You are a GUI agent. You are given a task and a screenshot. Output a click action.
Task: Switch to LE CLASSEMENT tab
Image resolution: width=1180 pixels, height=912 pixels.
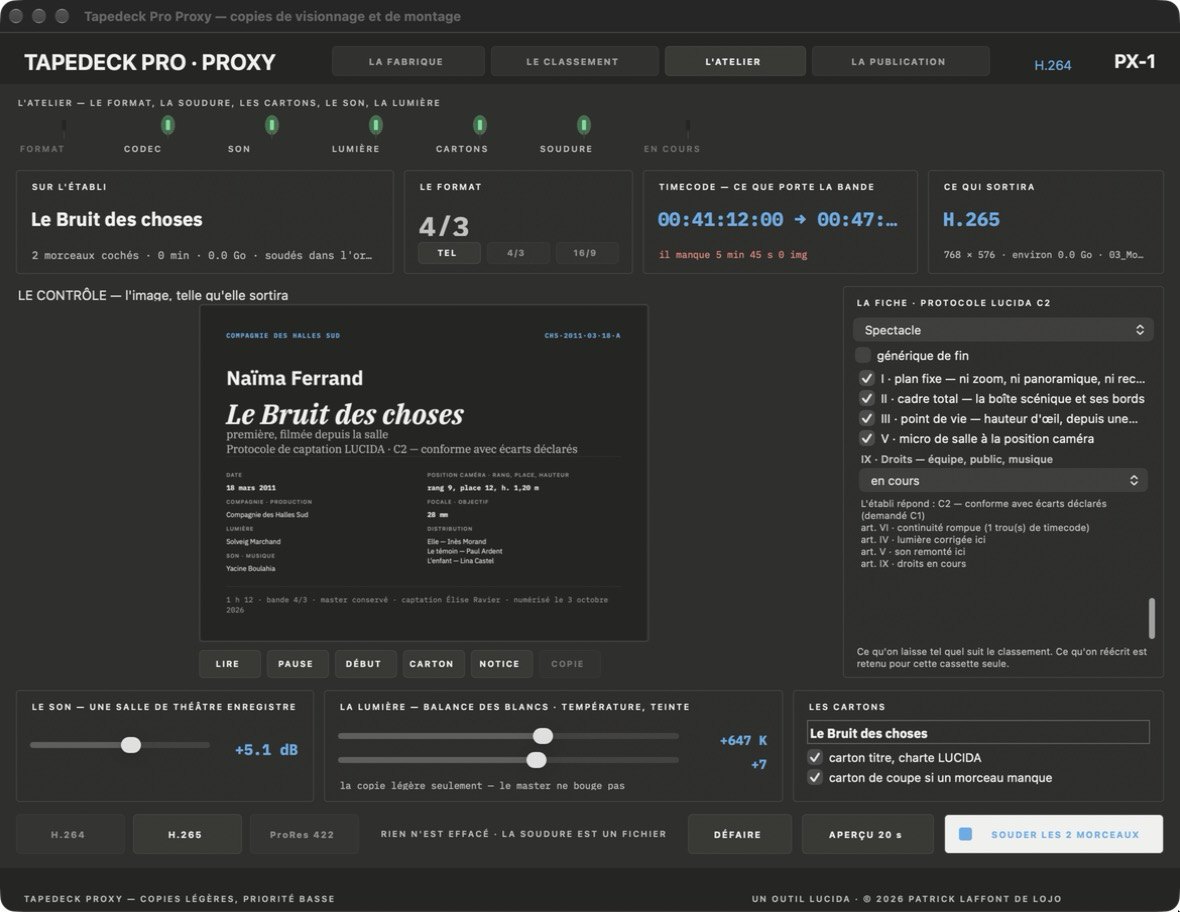coord(573,62)
